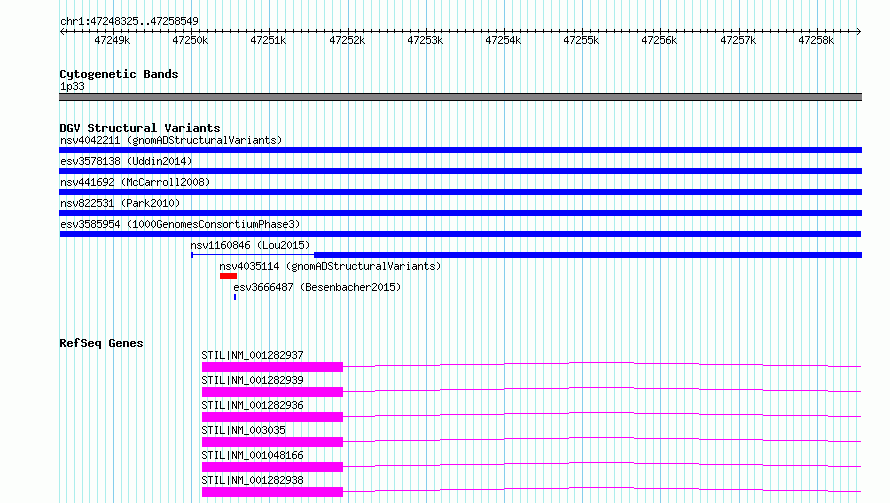Screen dimensions: 890x503
Task: Select nsv1160846 (Lou2015) variant label
Action: coord(250,245)
